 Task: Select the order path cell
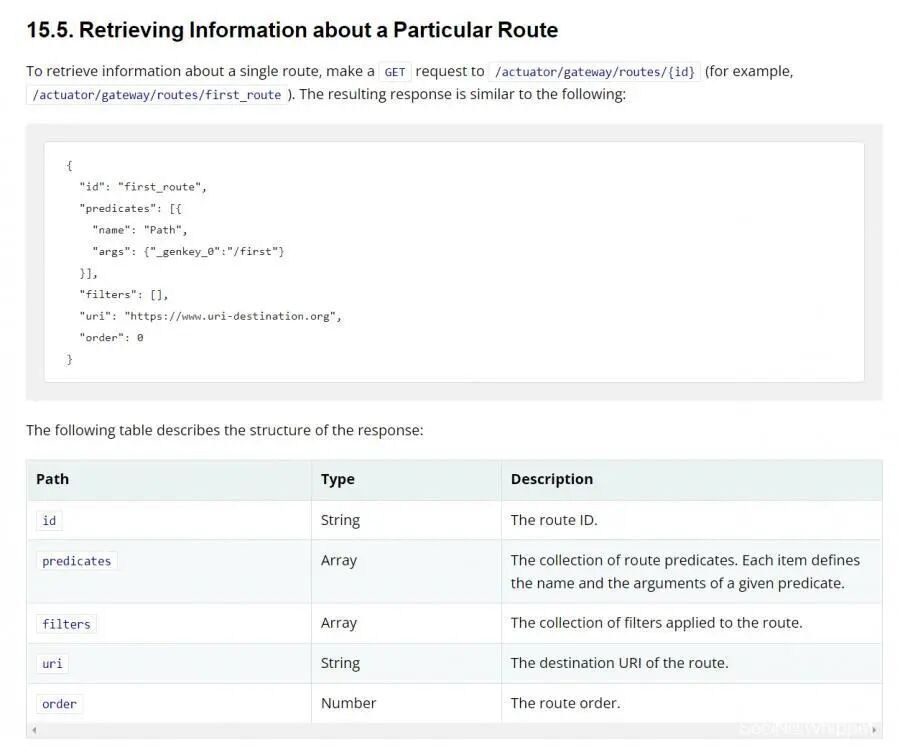click(x=59, y=704)
